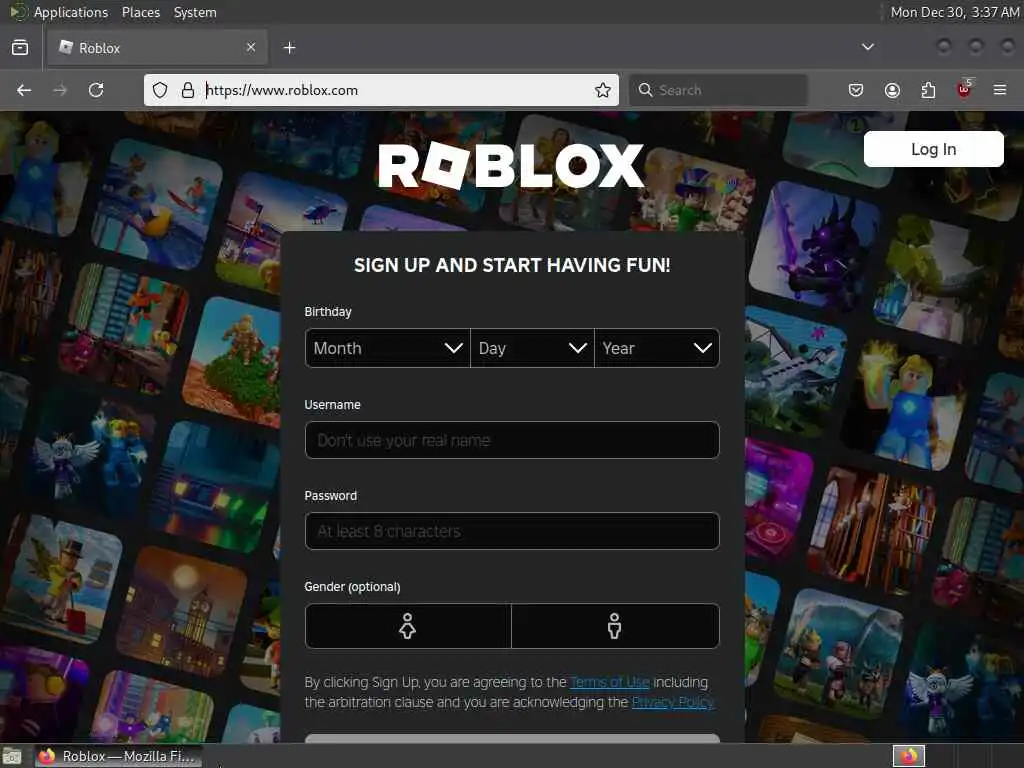The width and height of the screenshot is (1024, 768).
Task: Select the Roblox browser tab
Action: (x=157, y=48)
